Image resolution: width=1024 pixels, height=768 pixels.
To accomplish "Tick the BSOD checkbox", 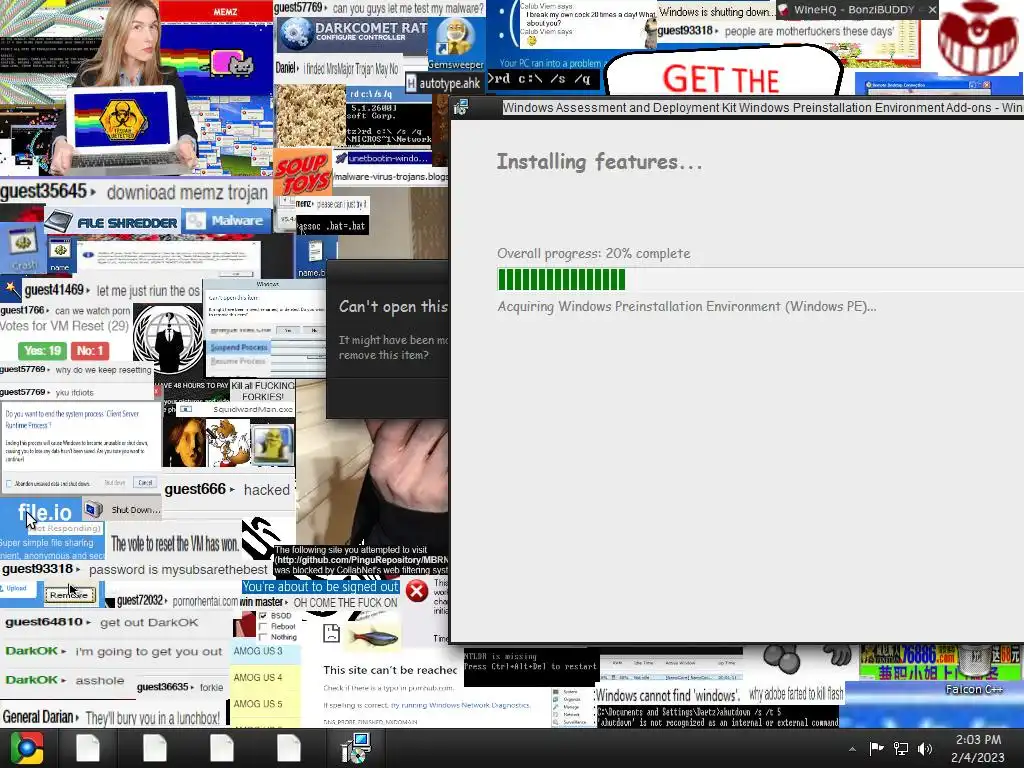I will click(263, 616).
